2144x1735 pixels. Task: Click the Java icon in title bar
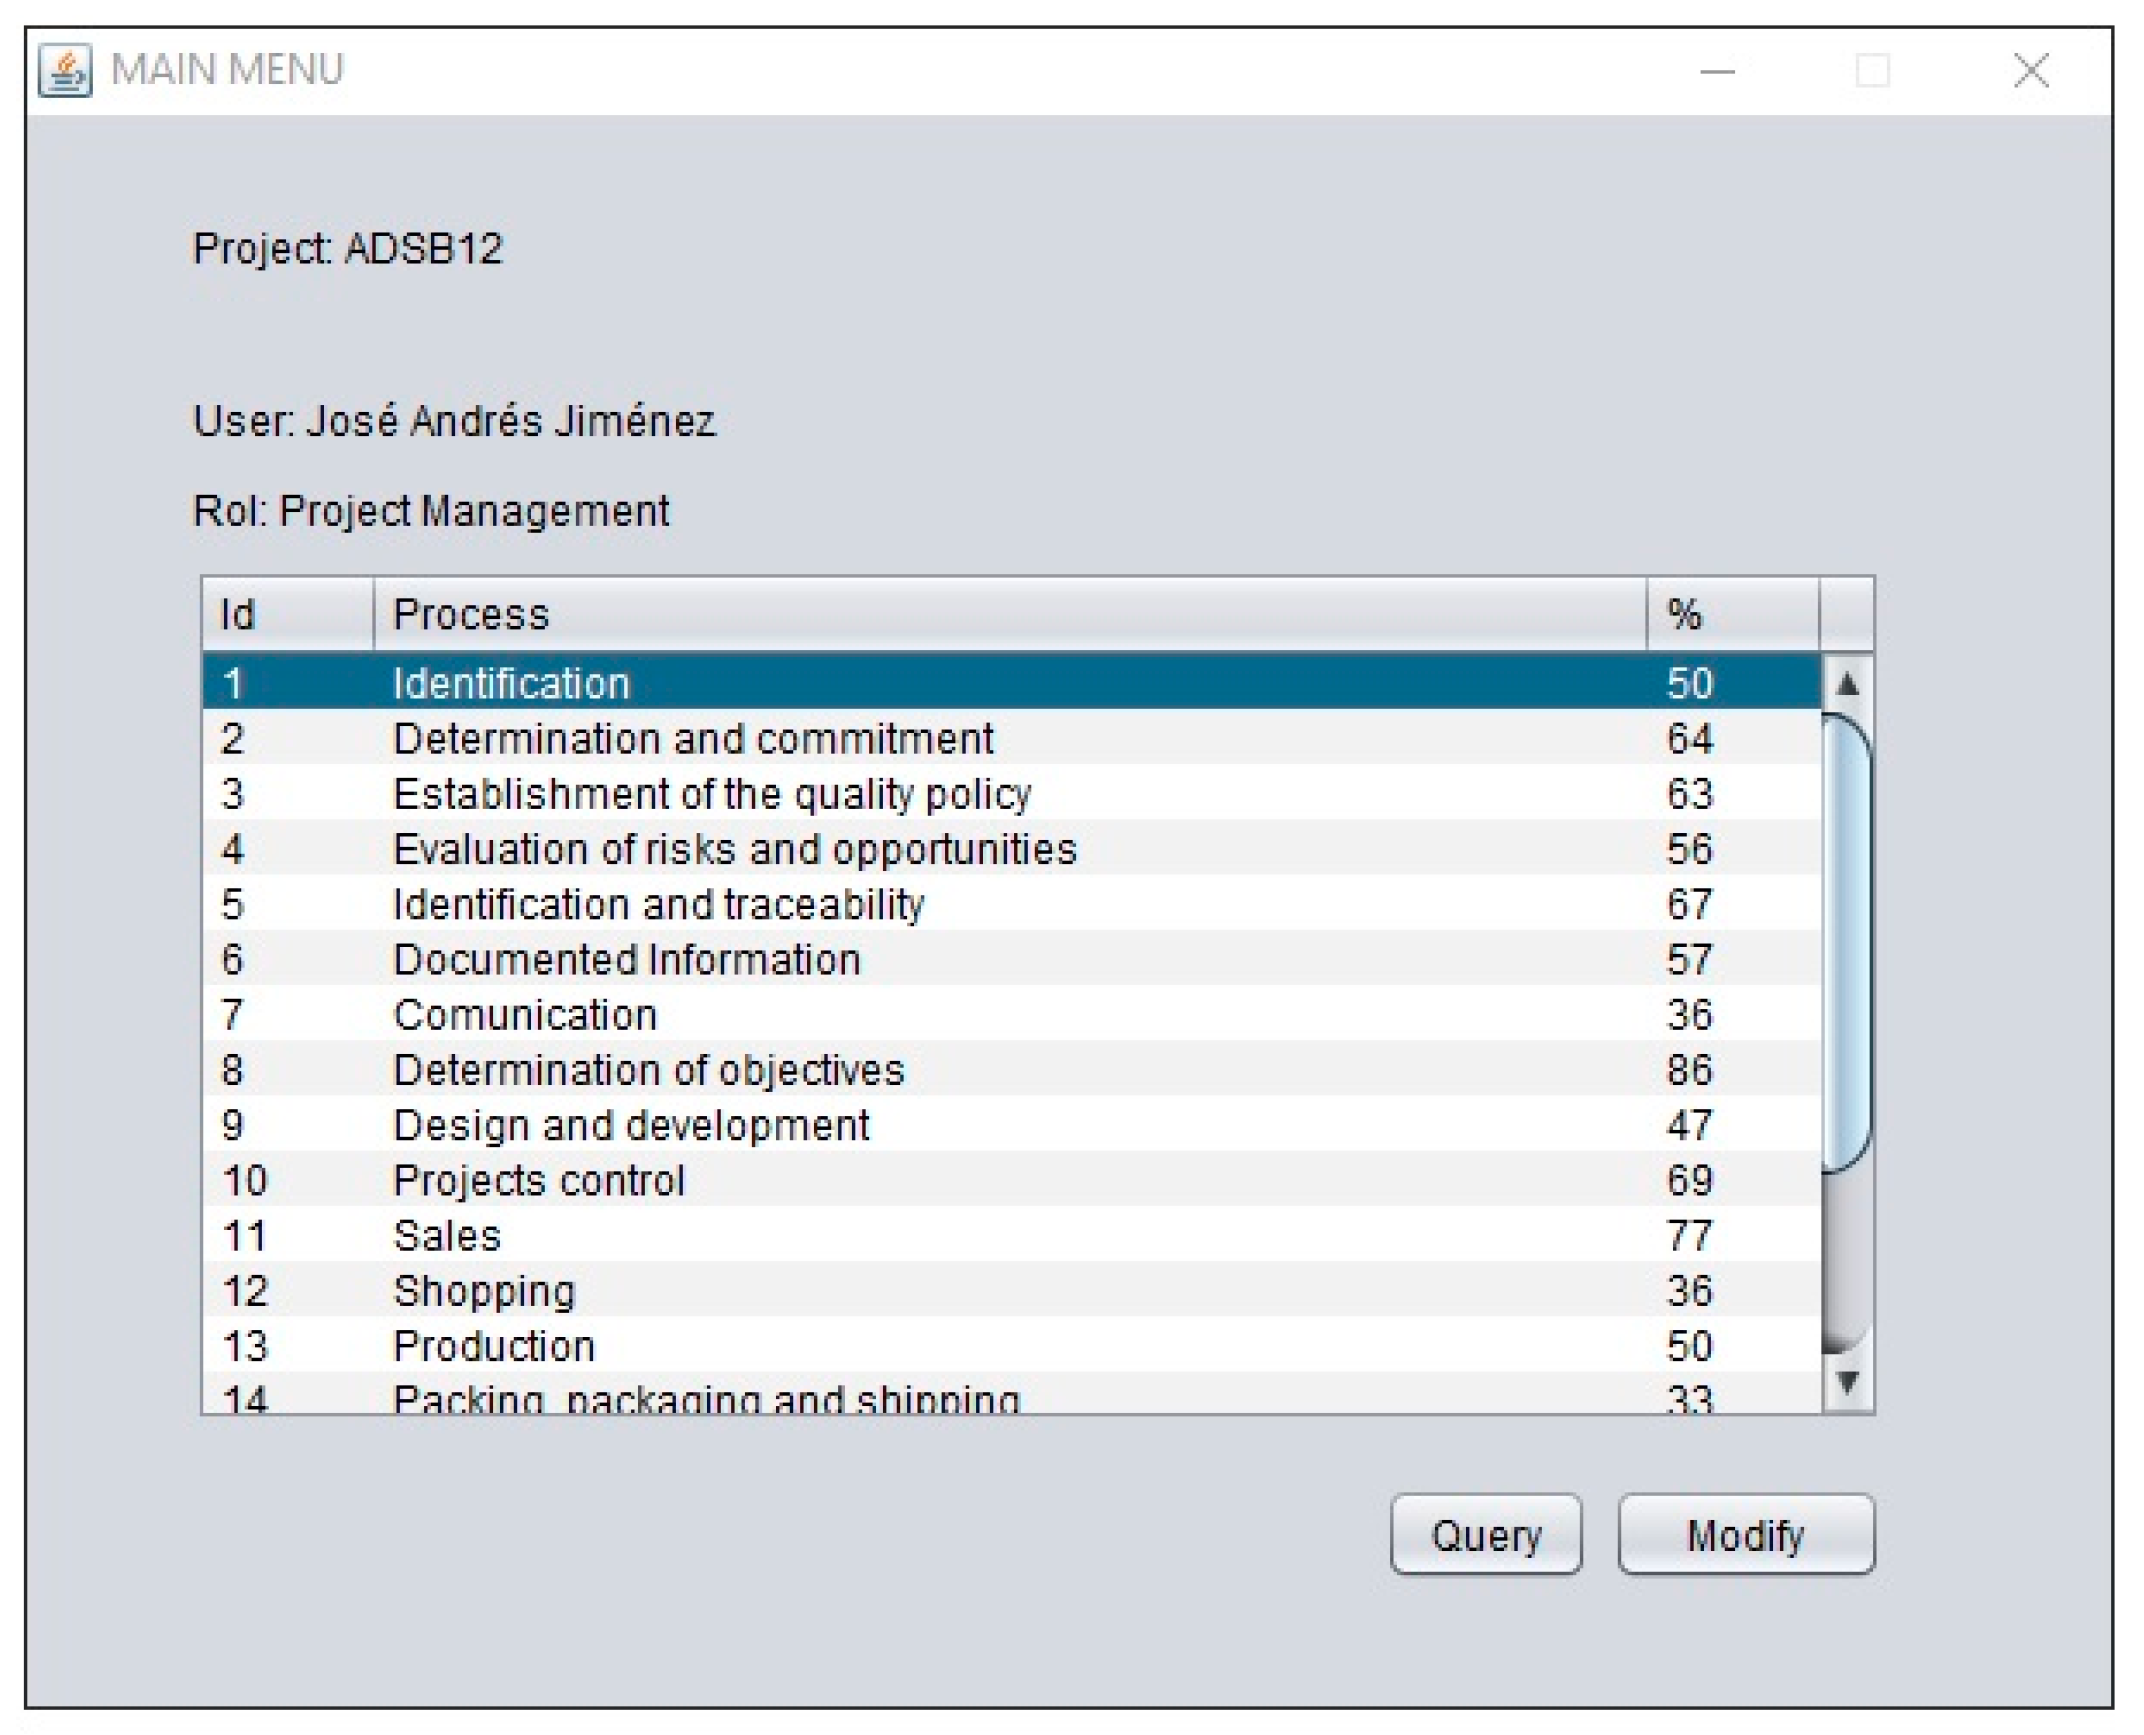(x=65, y=70)
